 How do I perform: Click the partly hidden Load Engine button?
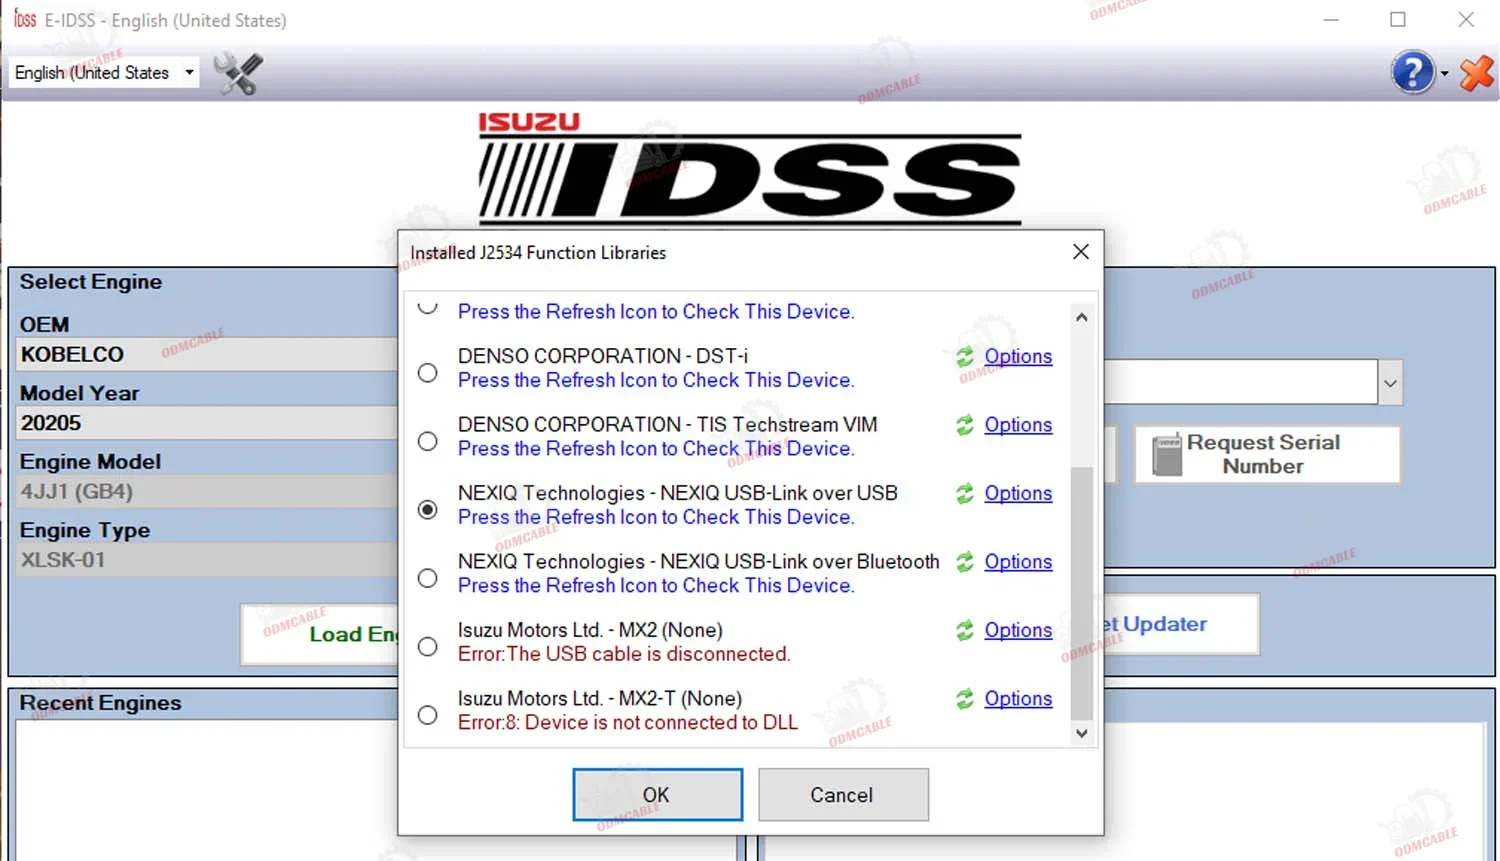pos(320,634)
